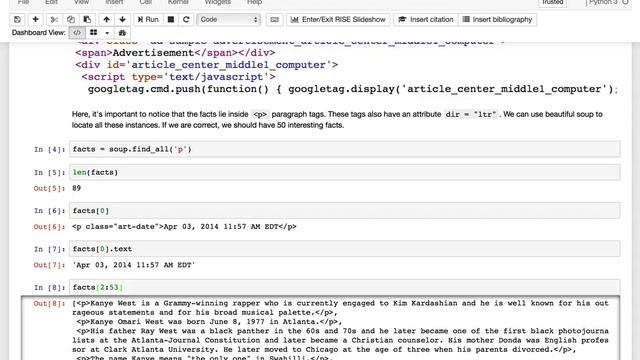This screenshot has width=640, height=360.
Task: Click the Kanye Omari West born line
Action: 209,322
